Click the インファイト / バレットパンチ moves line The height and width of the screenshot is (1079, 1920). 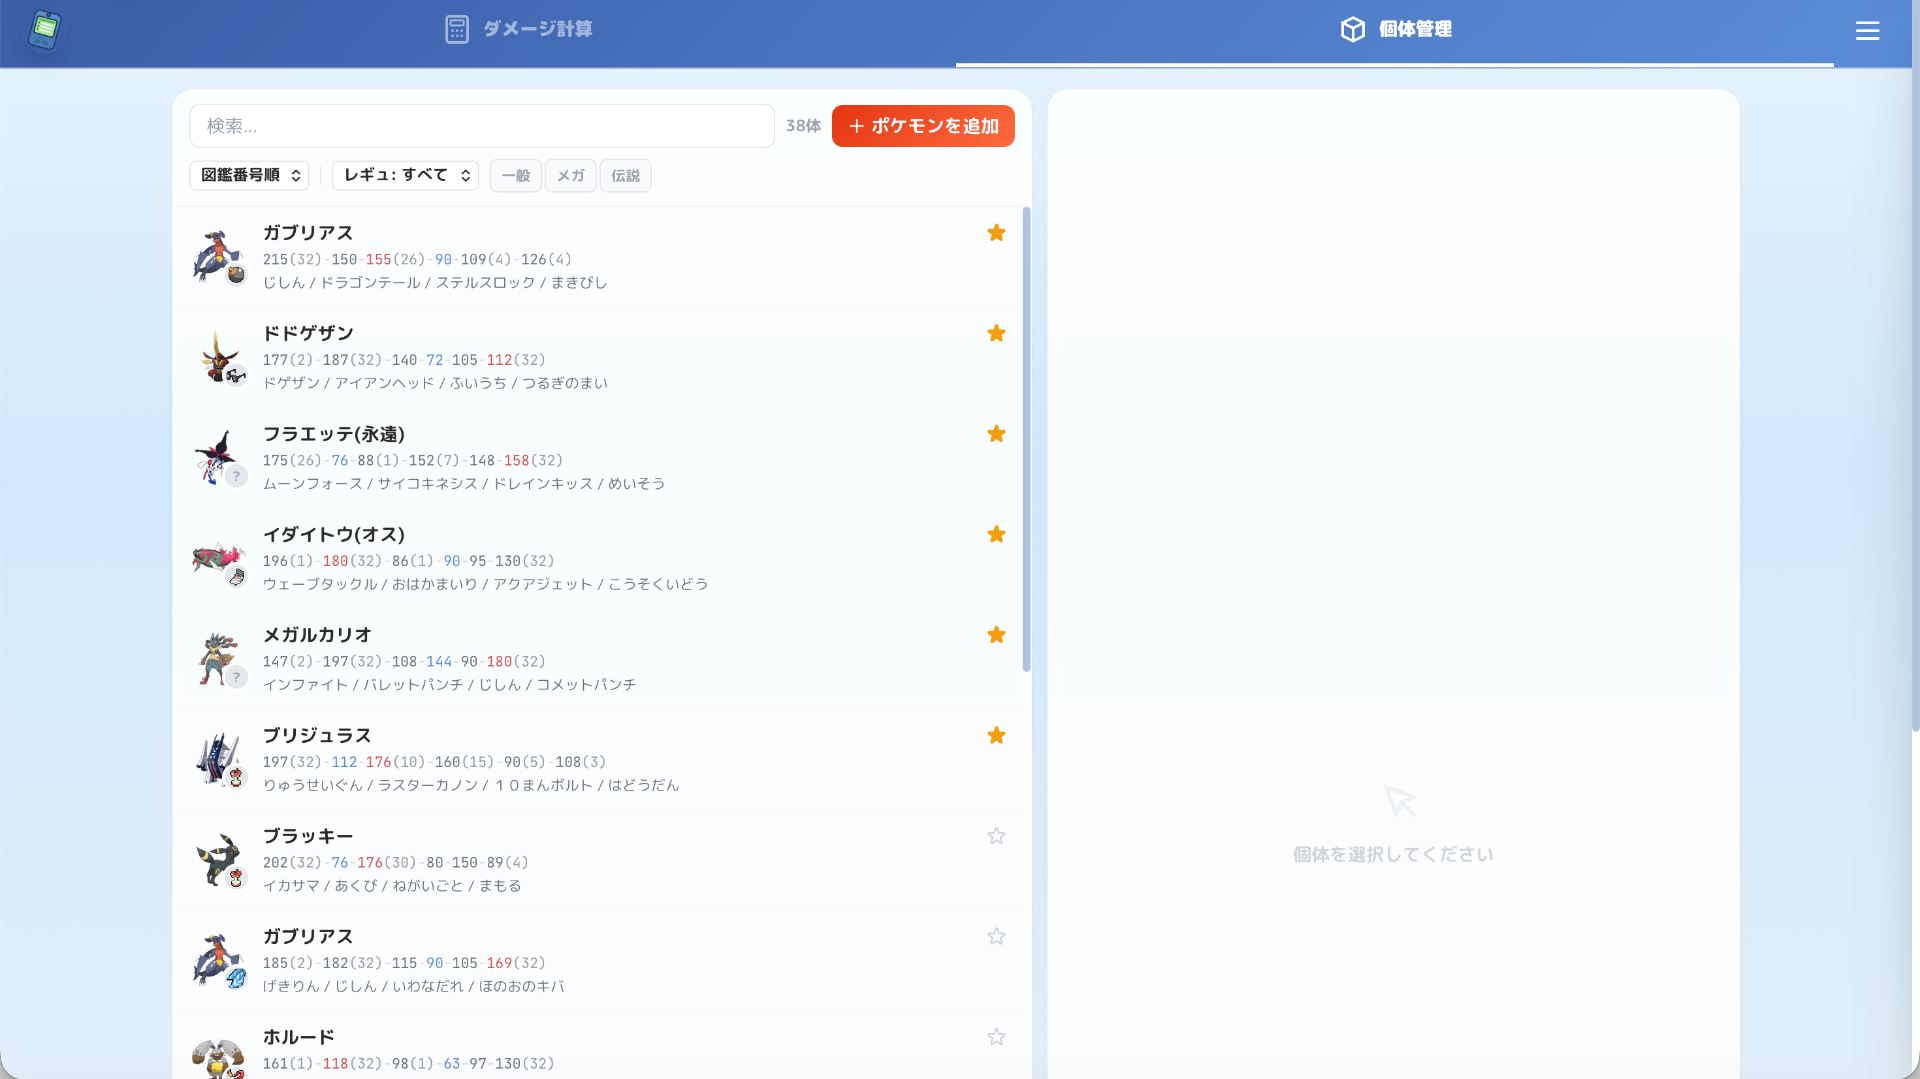pyautogui.click(x=449, y=685)
